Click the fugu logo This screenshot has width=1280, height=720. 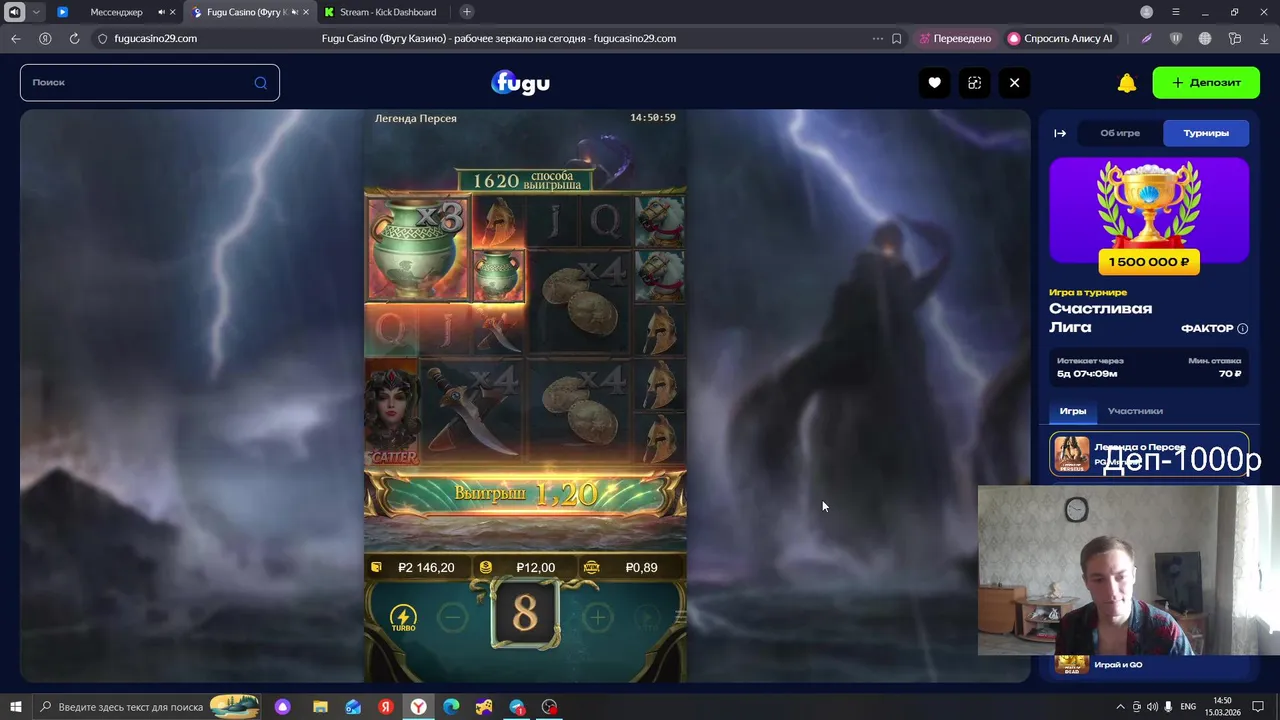(520, 83)
